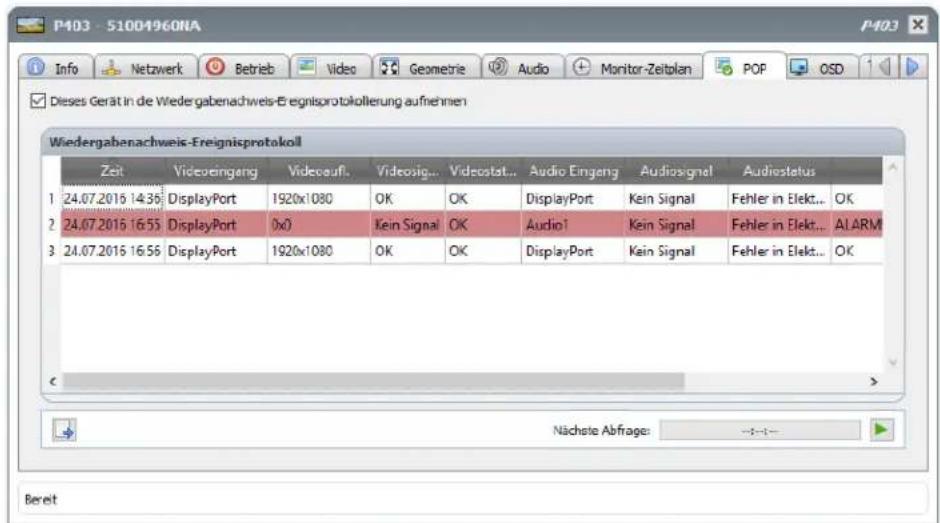Viewport: 940px width, 523px height.
Task: Start polling with the green play button
Action: click(881, 429)
